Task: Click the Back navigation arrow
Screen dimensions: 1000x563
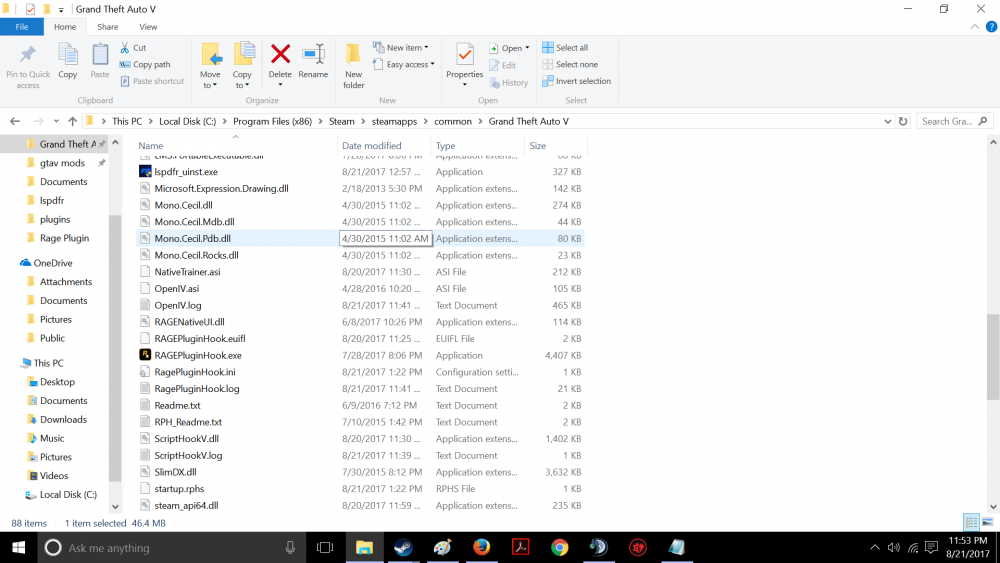Action: pyautogui.click(x=15, y=121)
